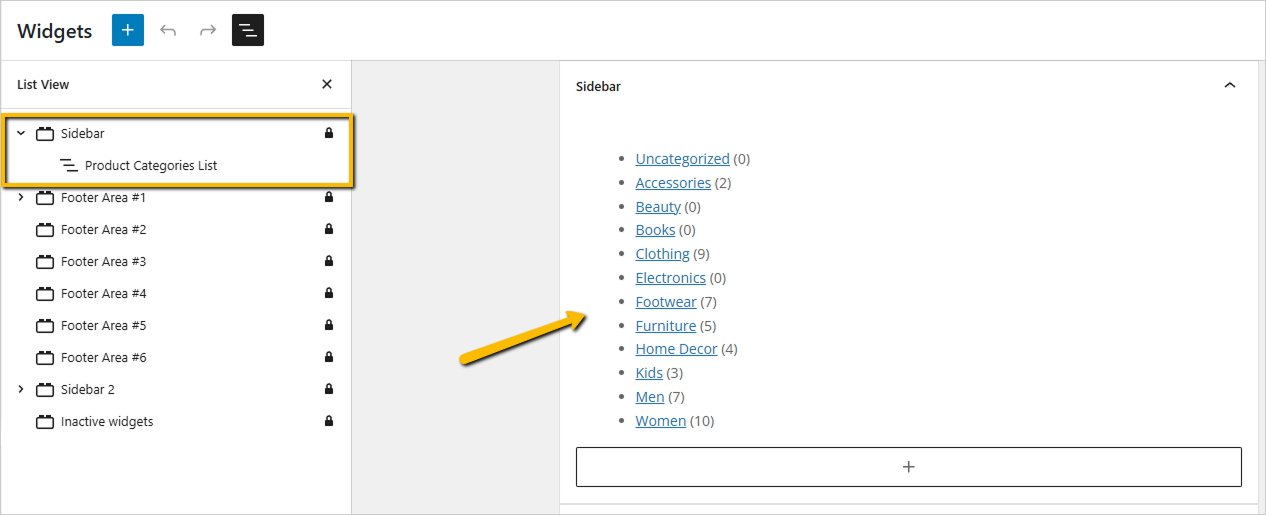Click the undo arrow icon

tap(168, 30)
